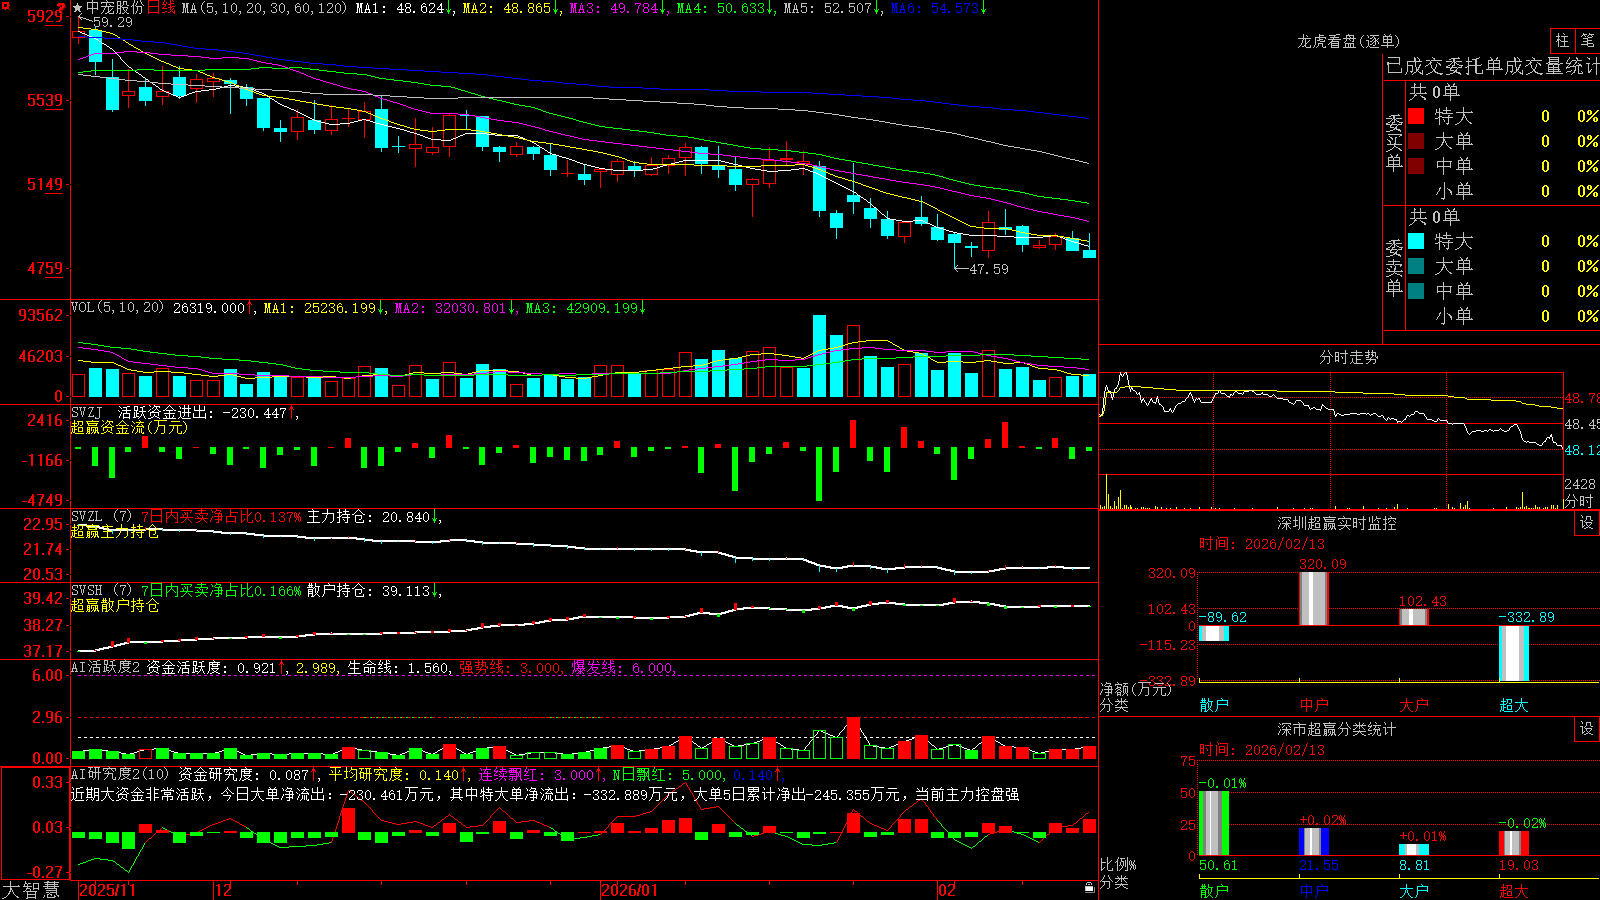
Task: Click the star icon beside 中宠股份
Action: click(x=78, y=8)
